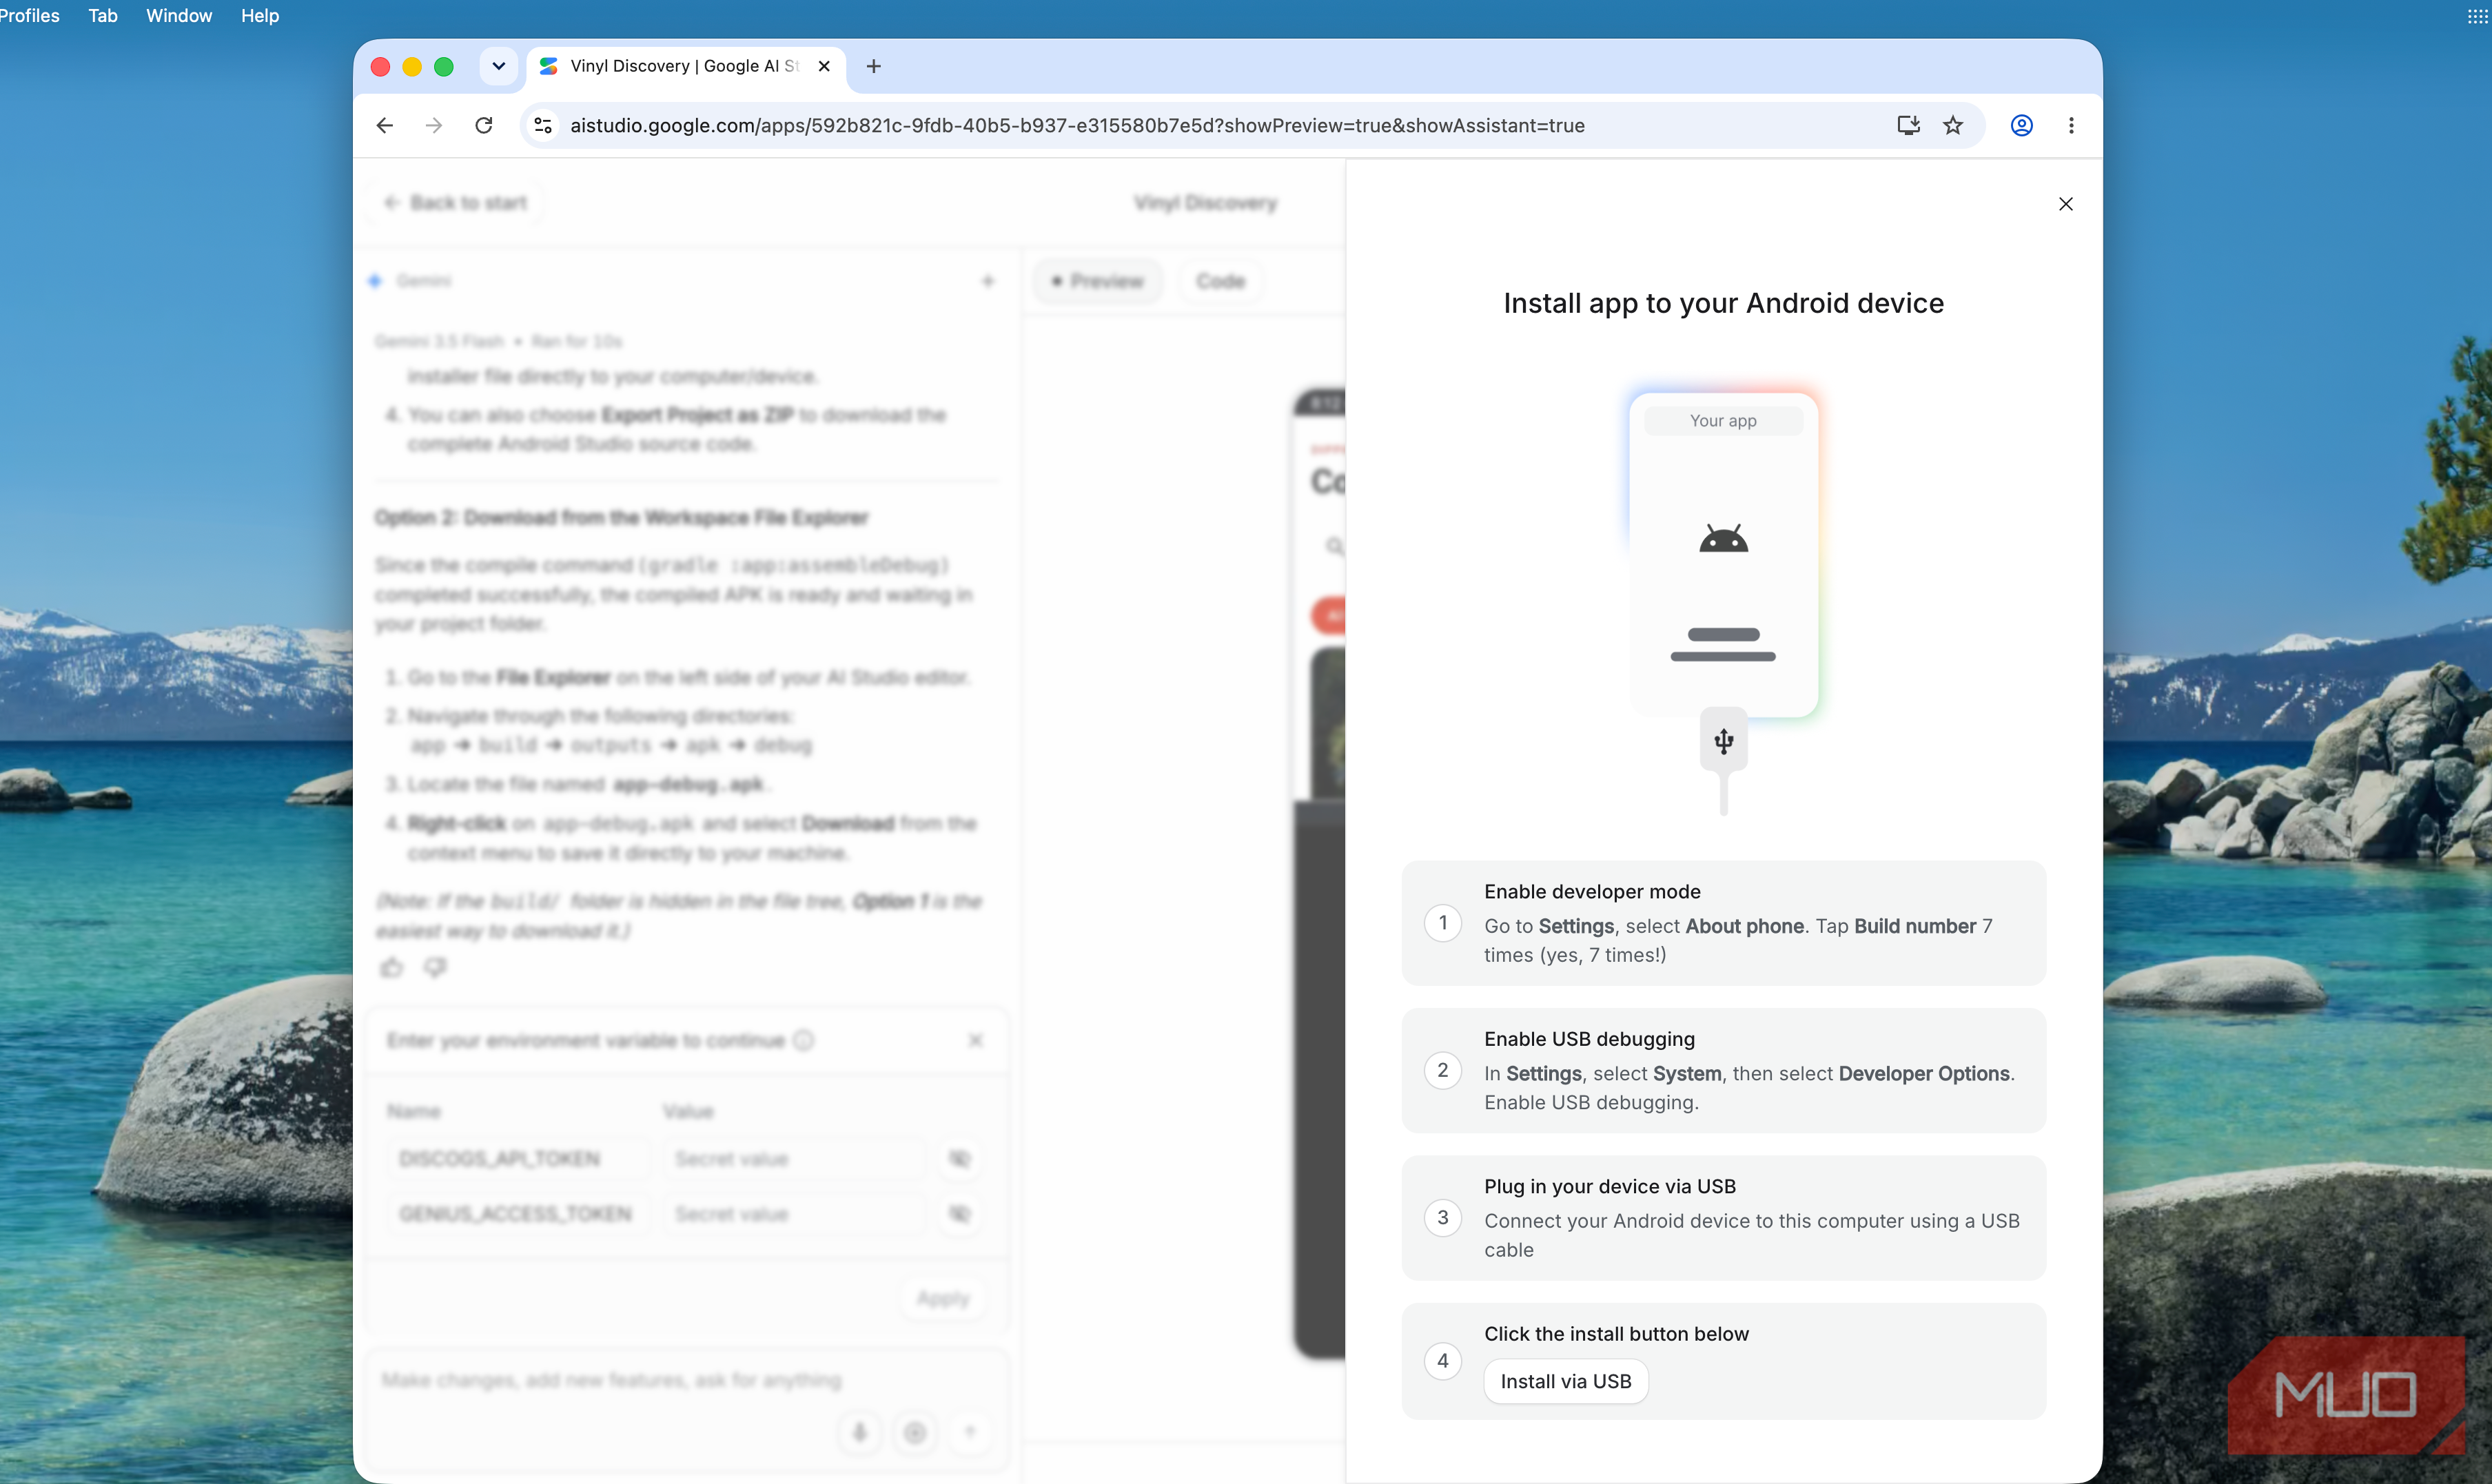The image size is (2492, 1484).
Task: Select the Vinyl Discovery tab
Action: tap(685, 66)
